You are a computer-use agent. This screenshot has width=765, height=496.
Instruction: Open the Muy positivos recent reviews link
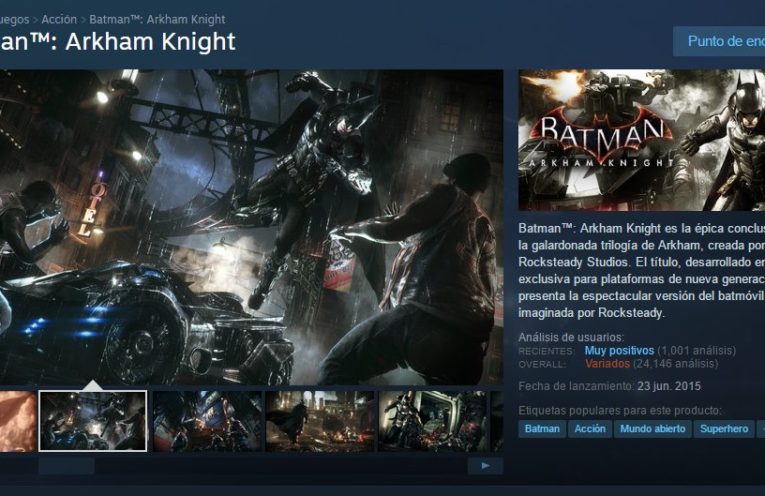[619, 351]
